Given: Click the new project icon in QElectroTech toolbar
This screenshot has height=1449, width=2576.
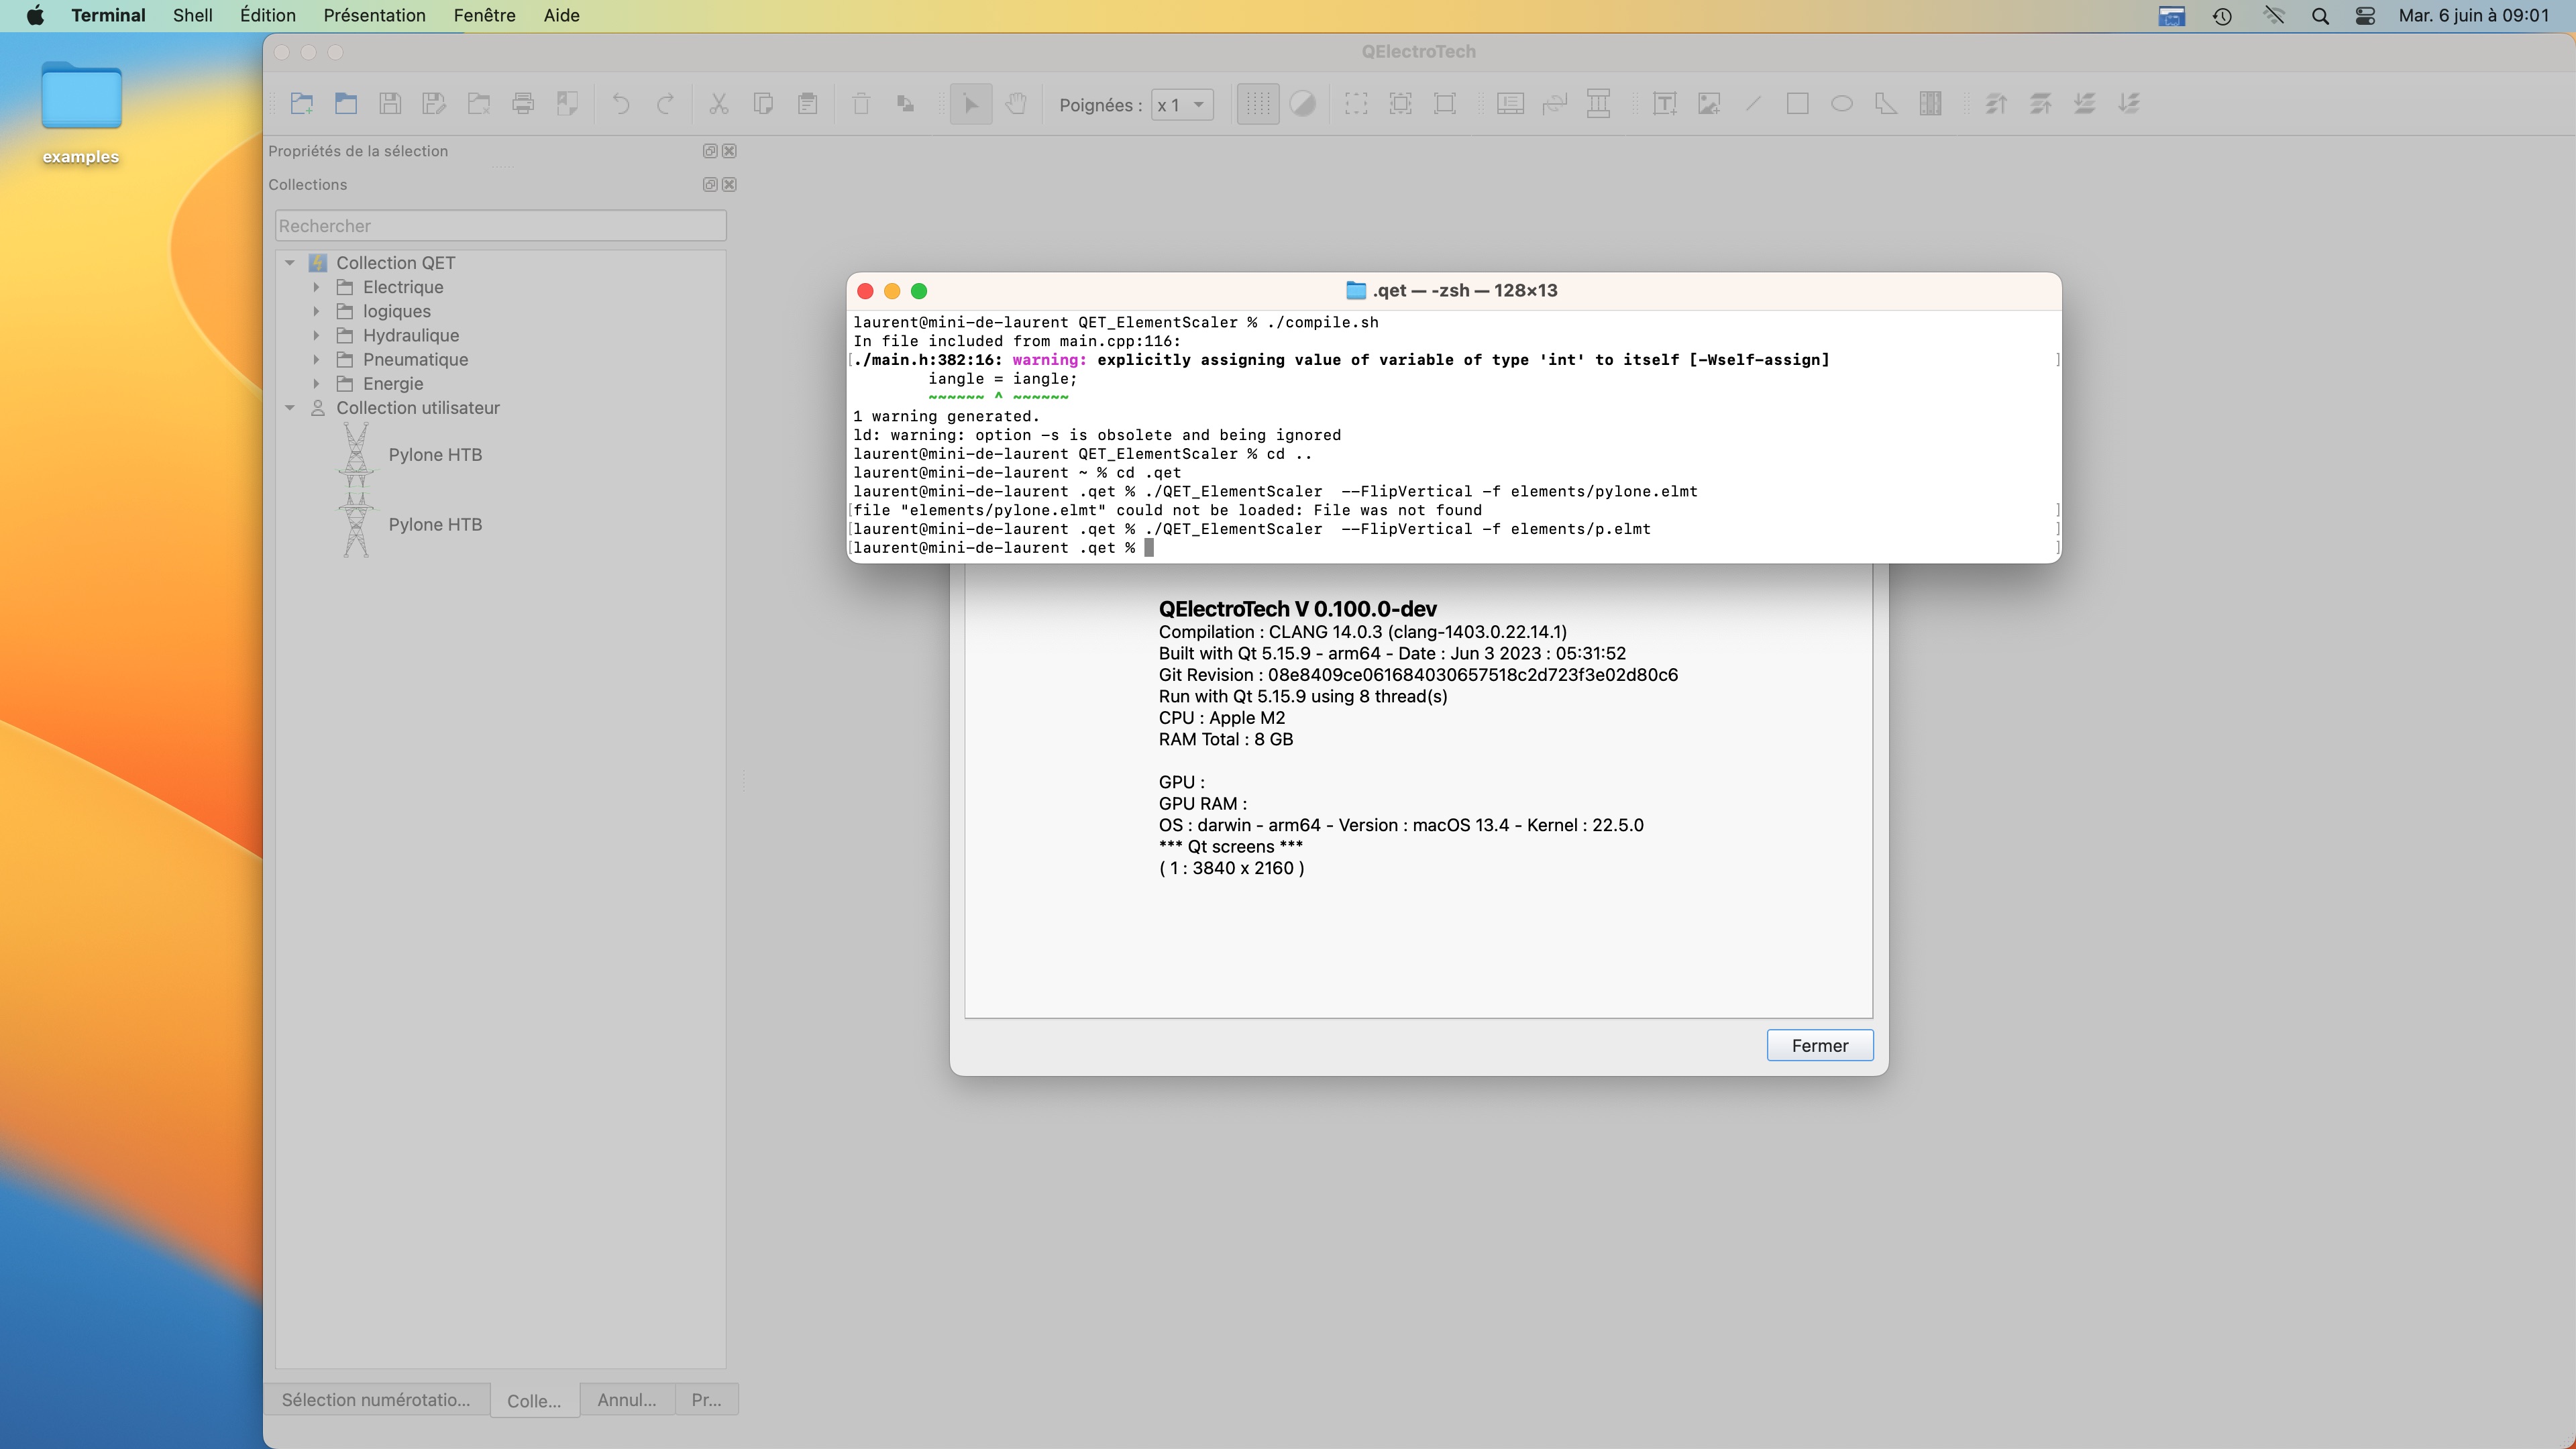Looking at the screenshot, I should [x=302, y=103].
